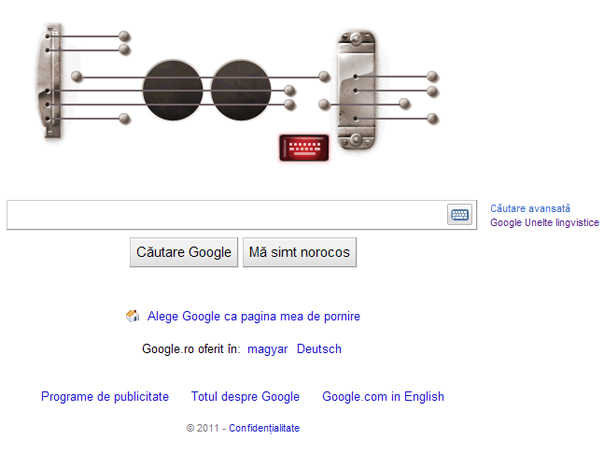Image resolution: width=604 pixels, height=454 pixels.
Task: Open Programe de publicitate link
Action: 105,397
